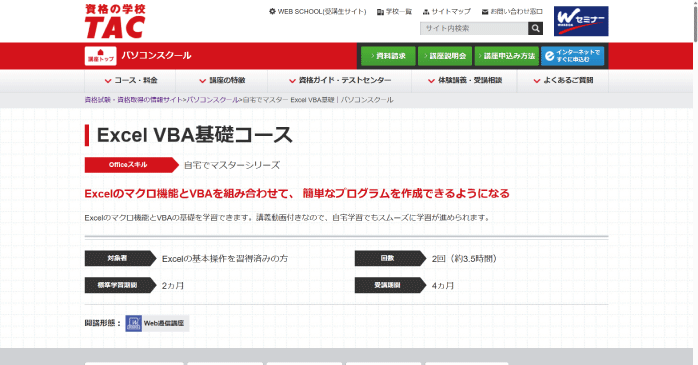Click the green 資料請求 button

click(388, 56)
